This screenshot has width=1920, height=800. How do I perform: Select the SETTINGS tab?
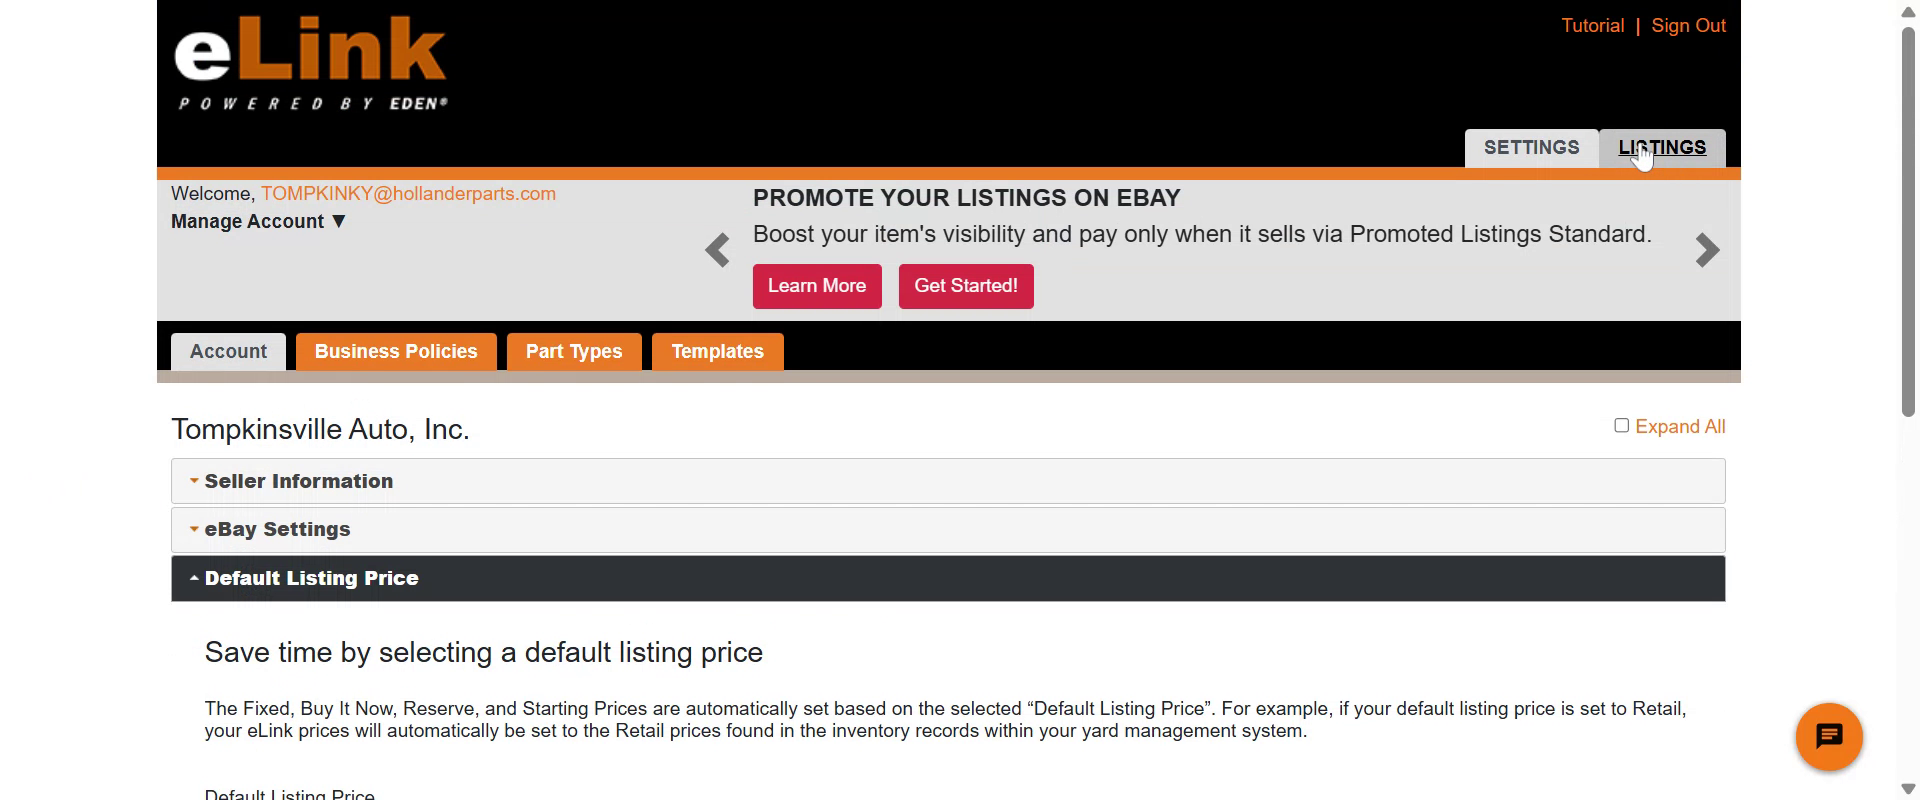point(1531,148)
